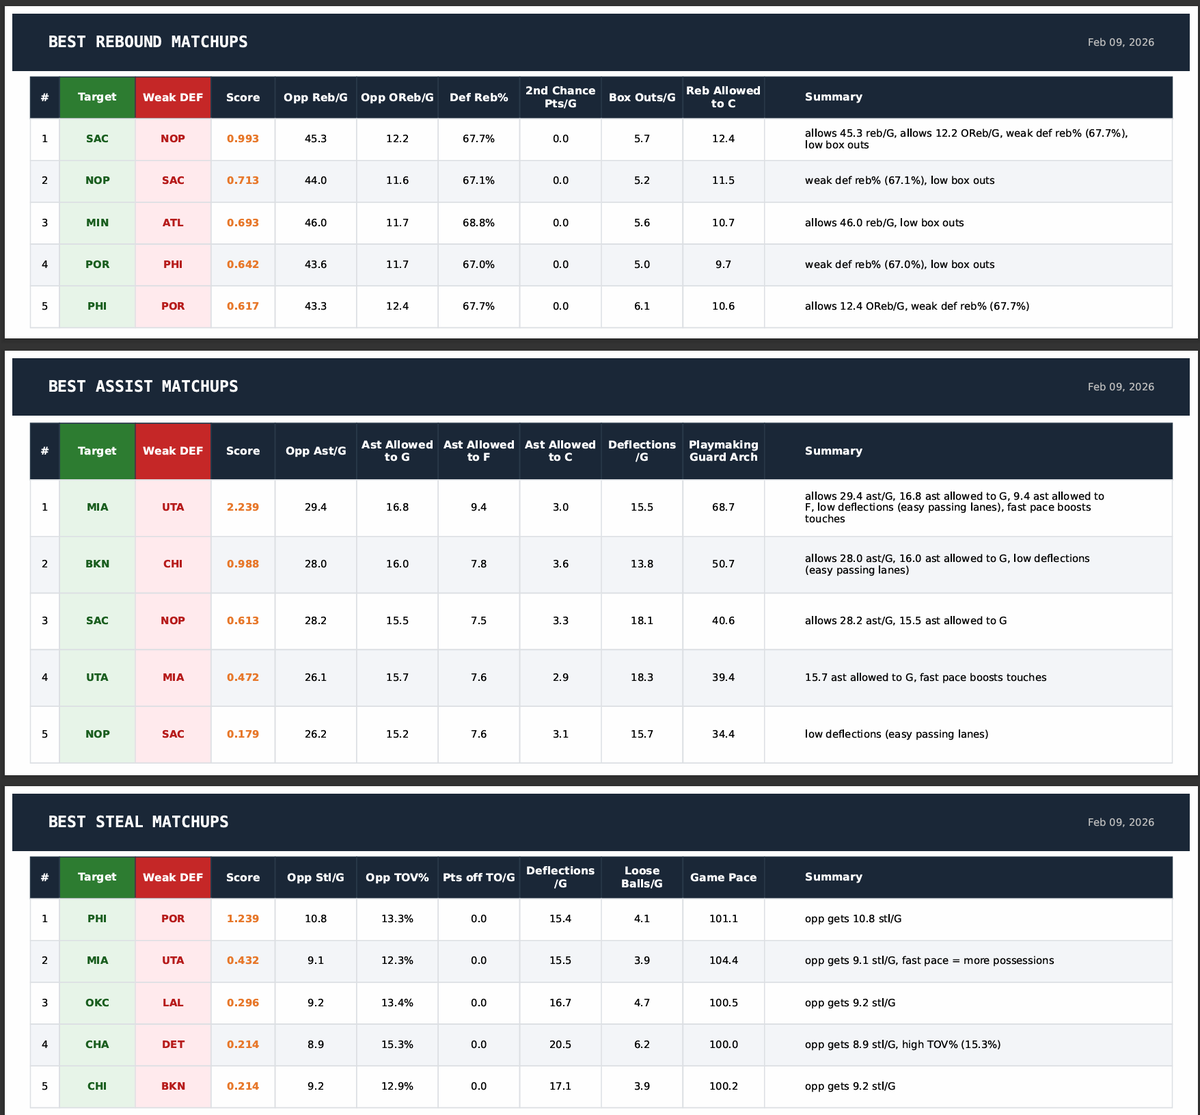Click 'Ast Allowed to F' column header
This screenshot has width=1200, height=1115.
(x=479, y=451)
